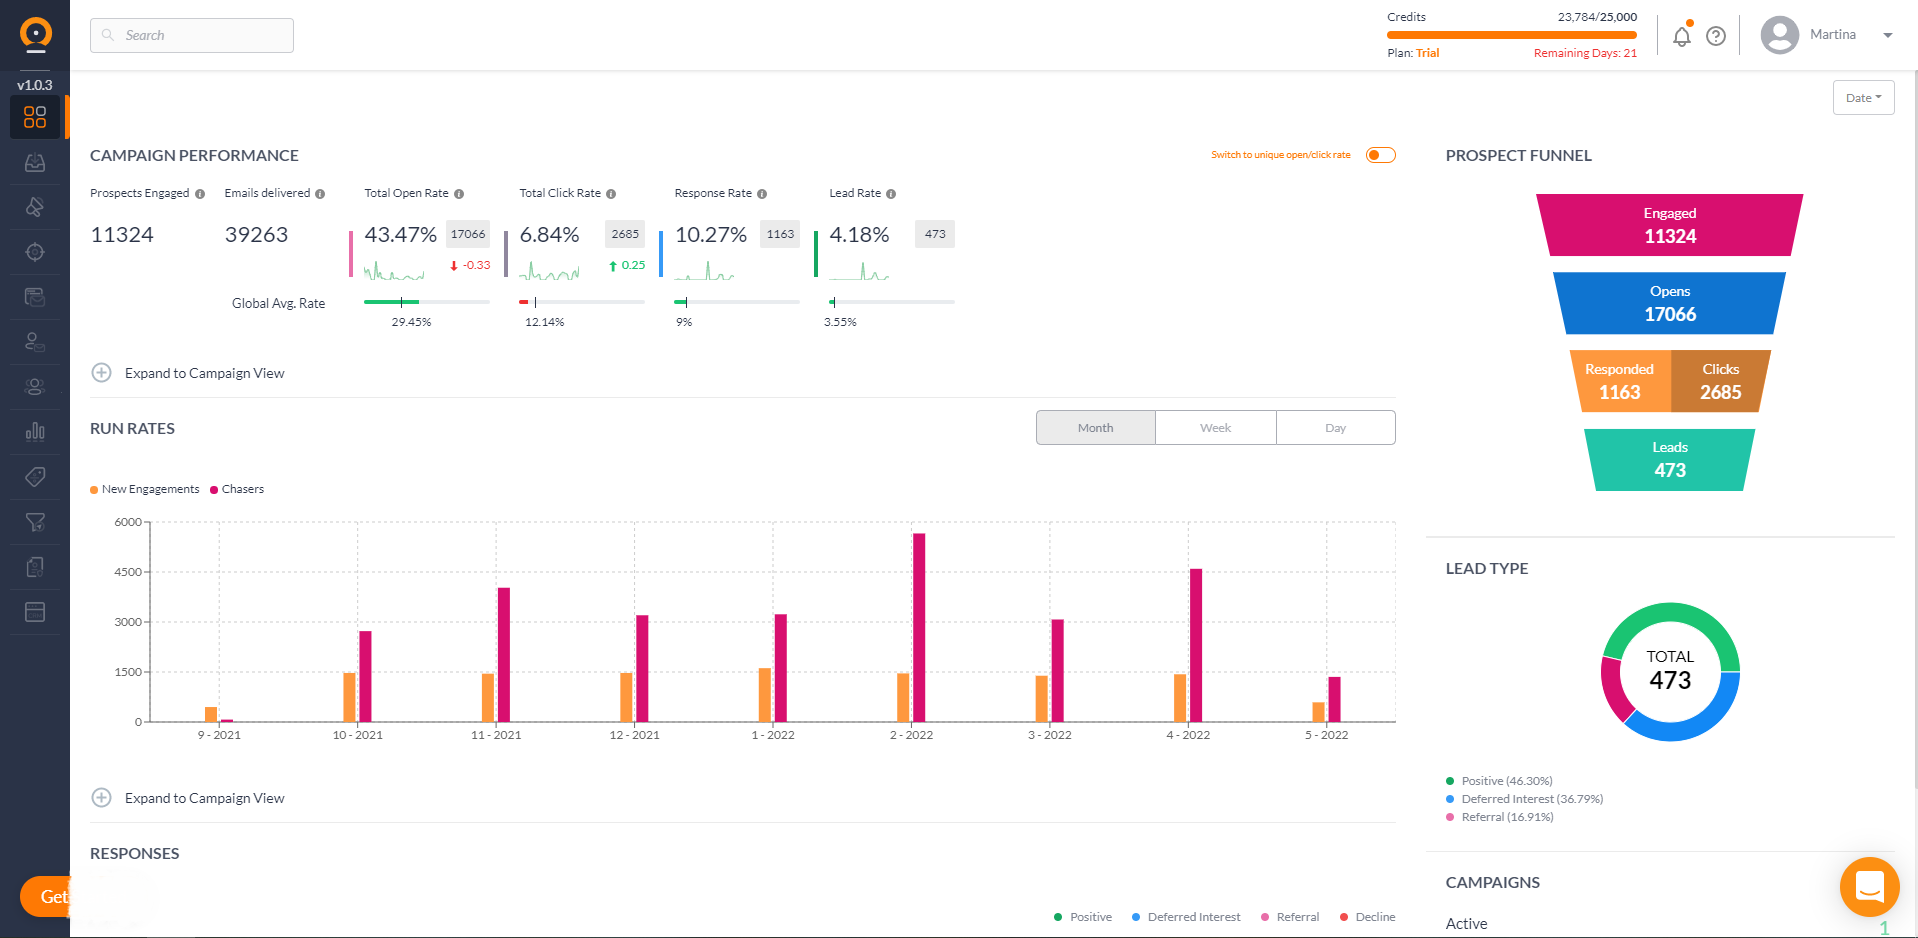Expand Campaign Performance to Campaign View
This screenshot has height=938, width=1918.
[x=189, y=372]
